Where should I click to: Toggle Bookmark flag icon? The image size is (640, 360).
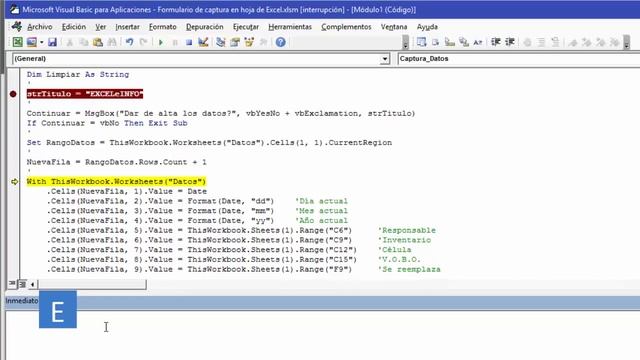[573, 42]
